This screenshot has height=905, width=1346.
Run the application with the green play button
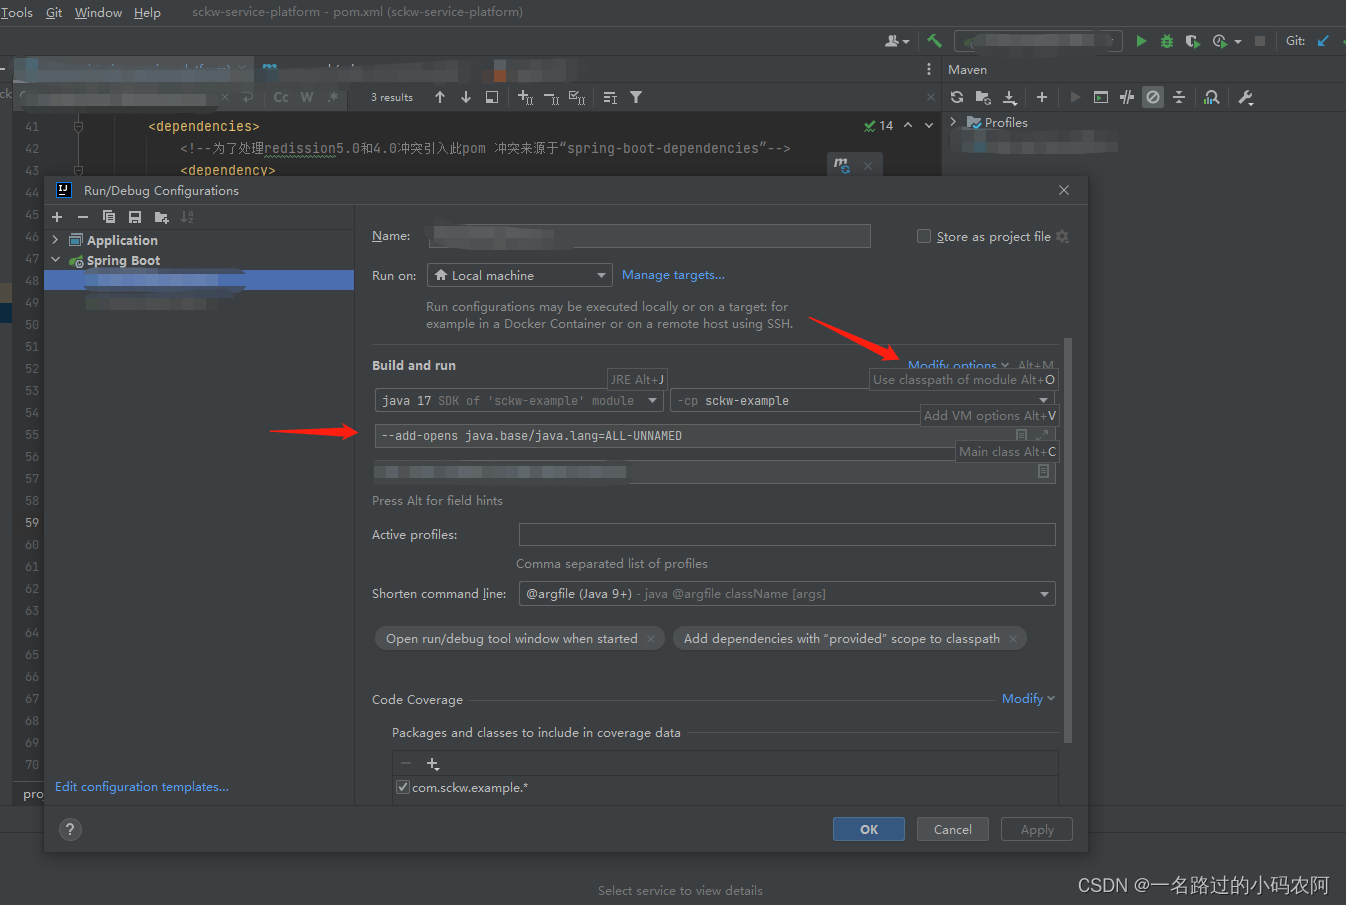(1141, 41)
